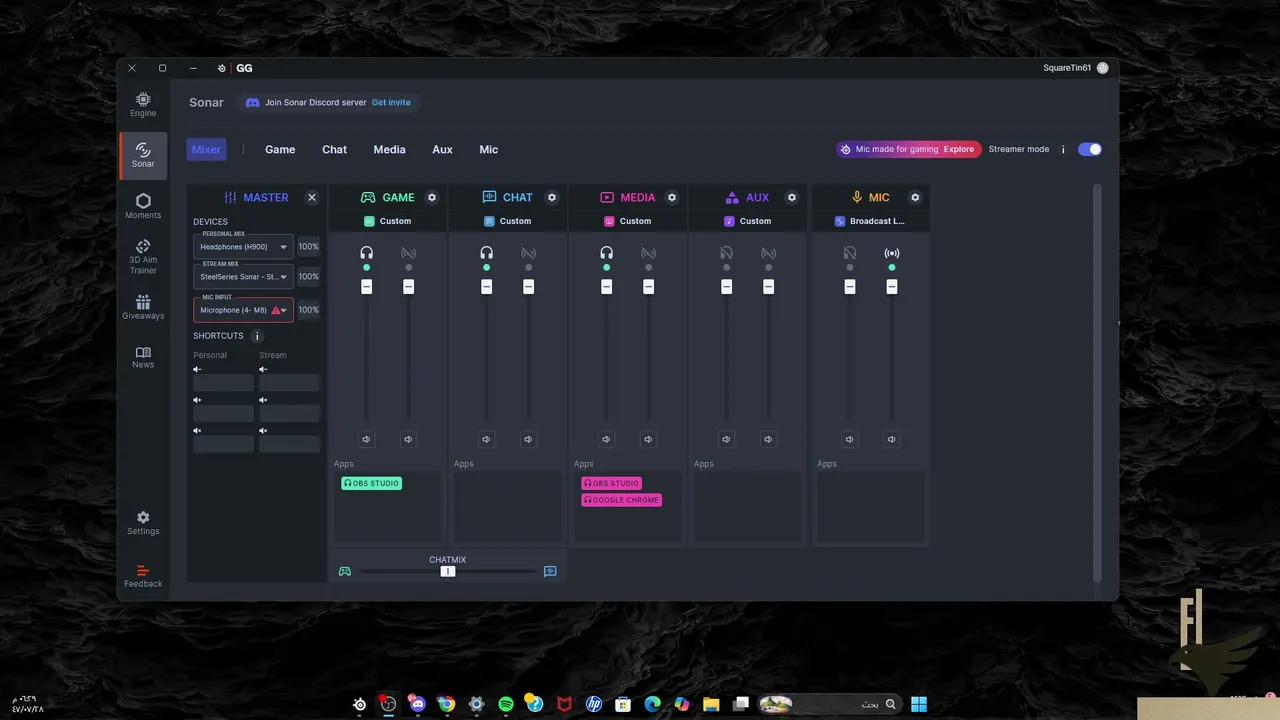This screenshot has height=720, width=1280.
Task: Open the Feedback page
Action: pos(143,576)
